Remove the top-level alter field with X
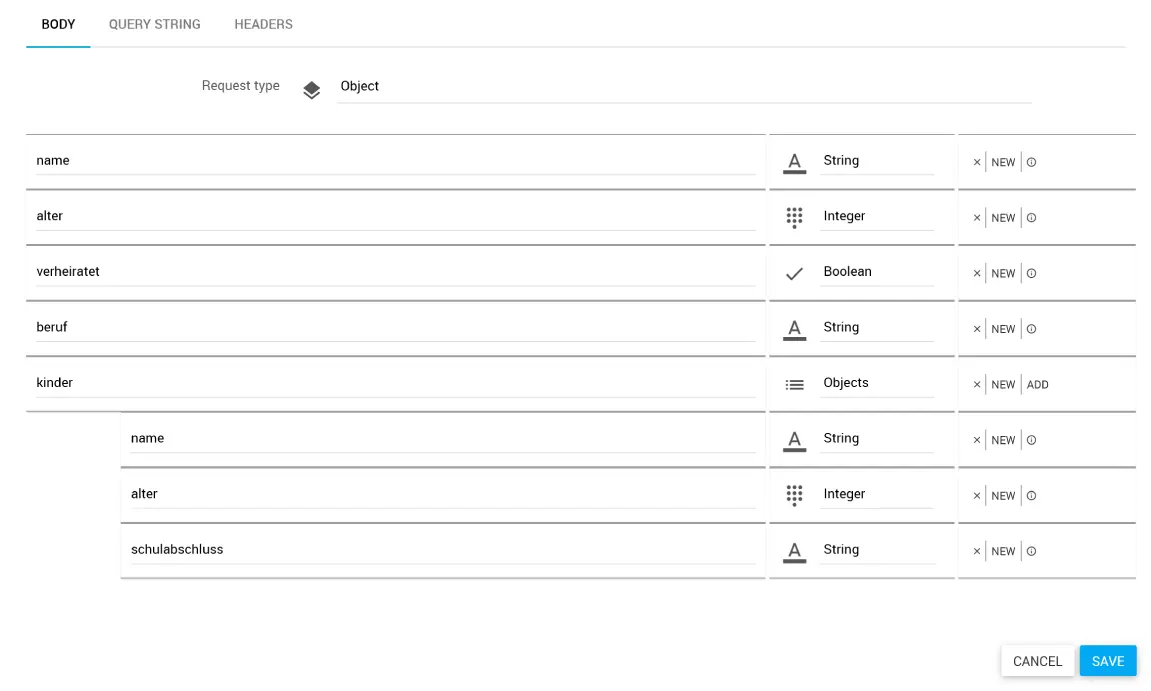 977,218
